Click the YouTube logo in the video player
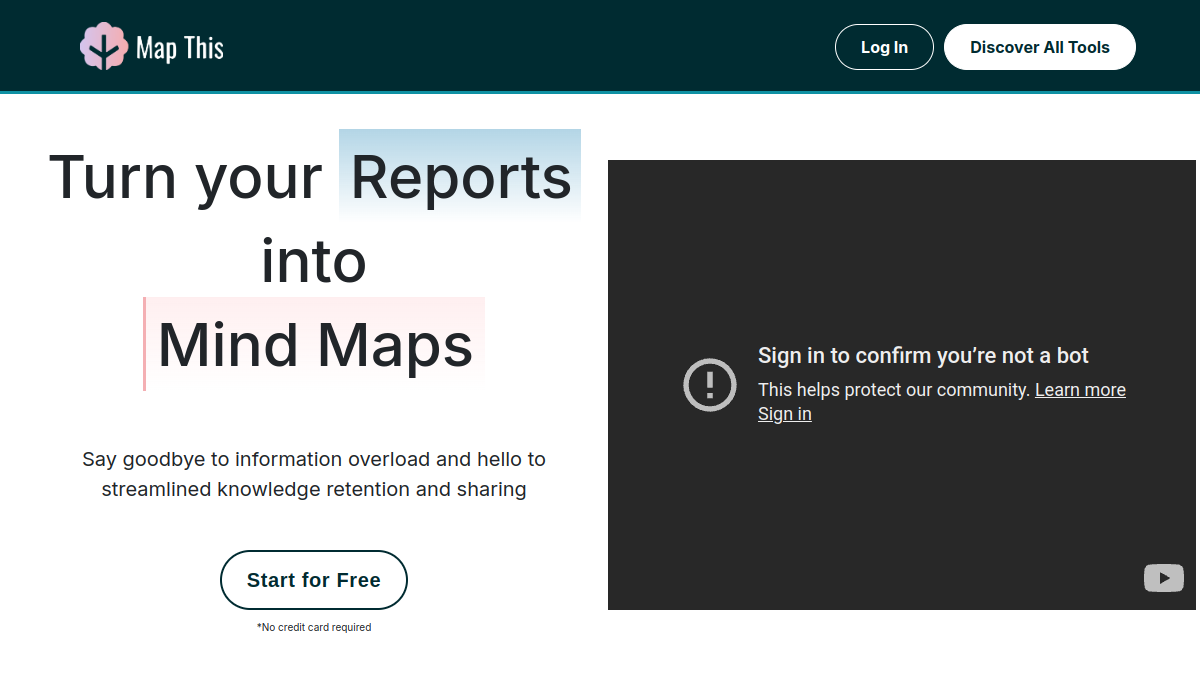 point(1164,578)
